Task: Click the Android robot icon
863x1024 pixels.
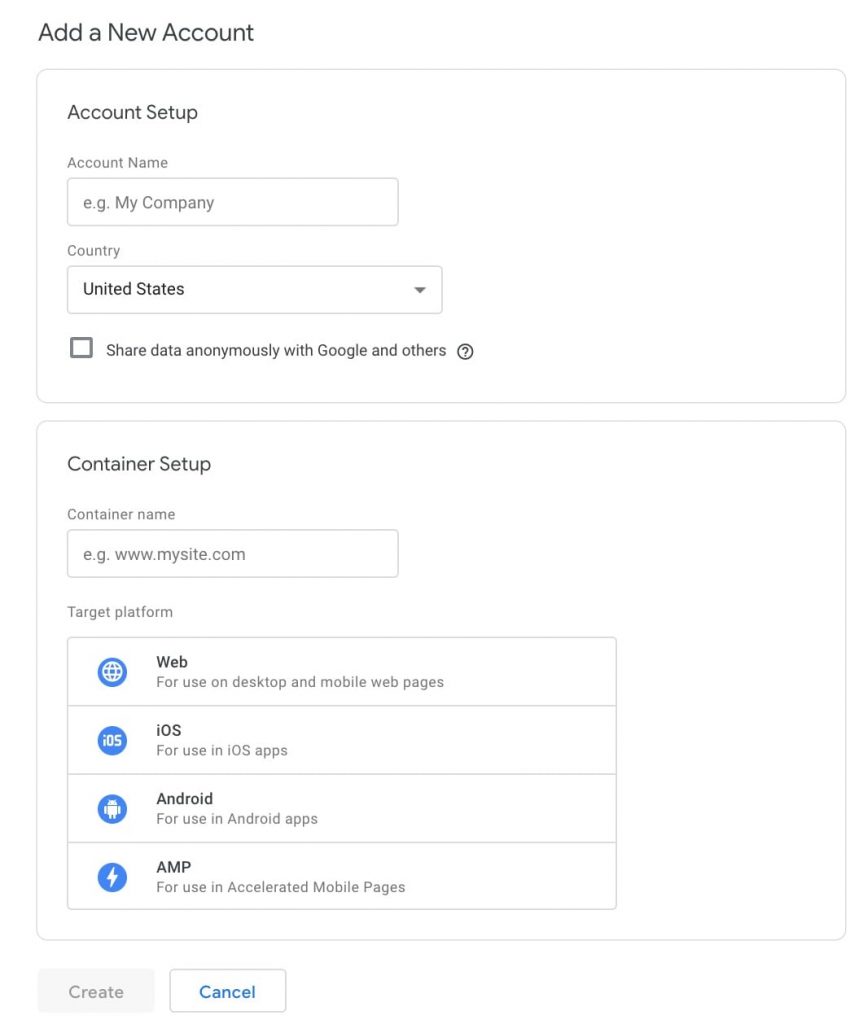Action: (111, 808)
